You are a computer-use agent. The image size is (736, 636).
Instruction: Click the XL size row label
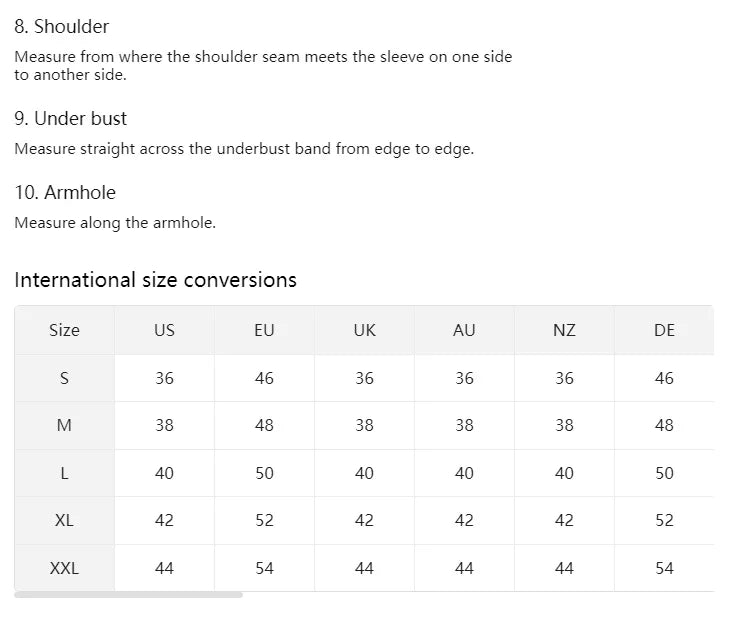click(x=64, y=520)
